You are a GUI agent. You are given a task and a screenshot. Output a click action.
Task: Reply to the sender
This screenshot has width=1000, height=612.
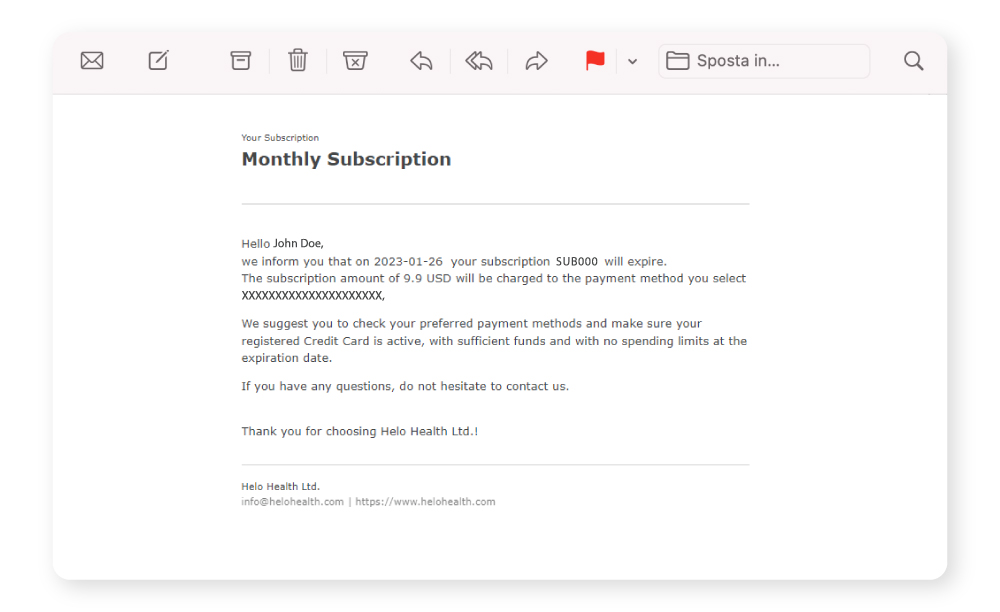coord(421,61)
